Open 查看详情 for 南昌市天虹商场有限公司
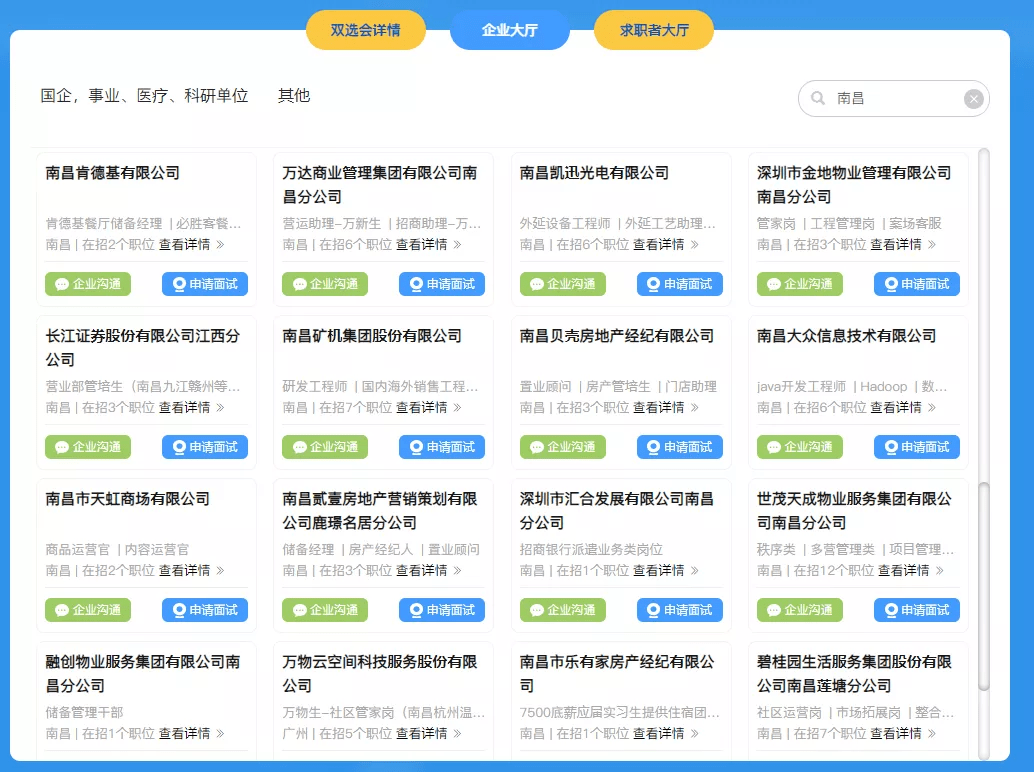 185,570
